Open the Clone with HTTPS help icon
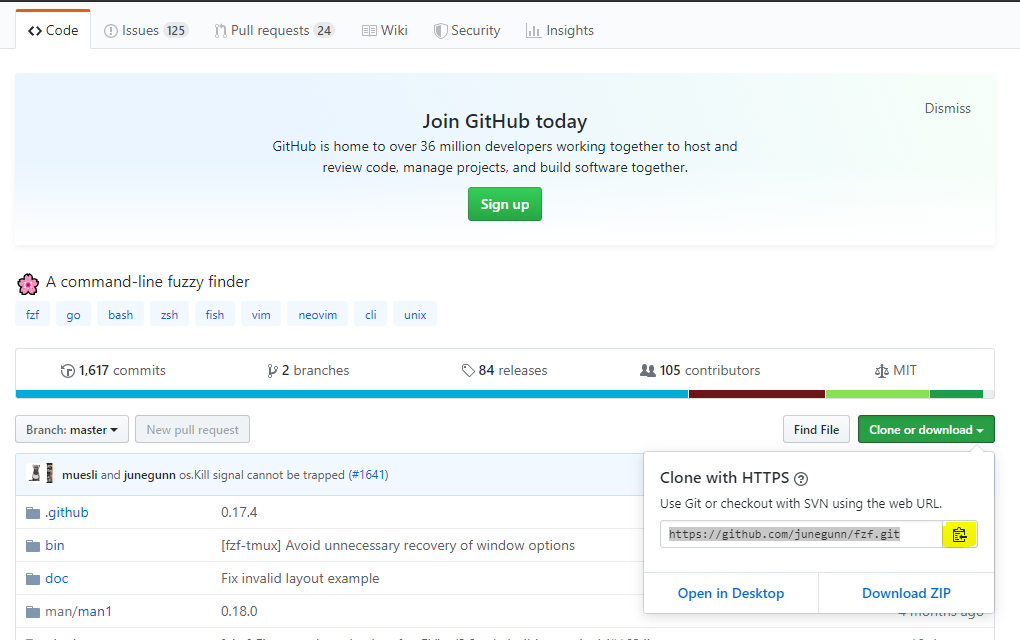 click(x=801, y=479)
